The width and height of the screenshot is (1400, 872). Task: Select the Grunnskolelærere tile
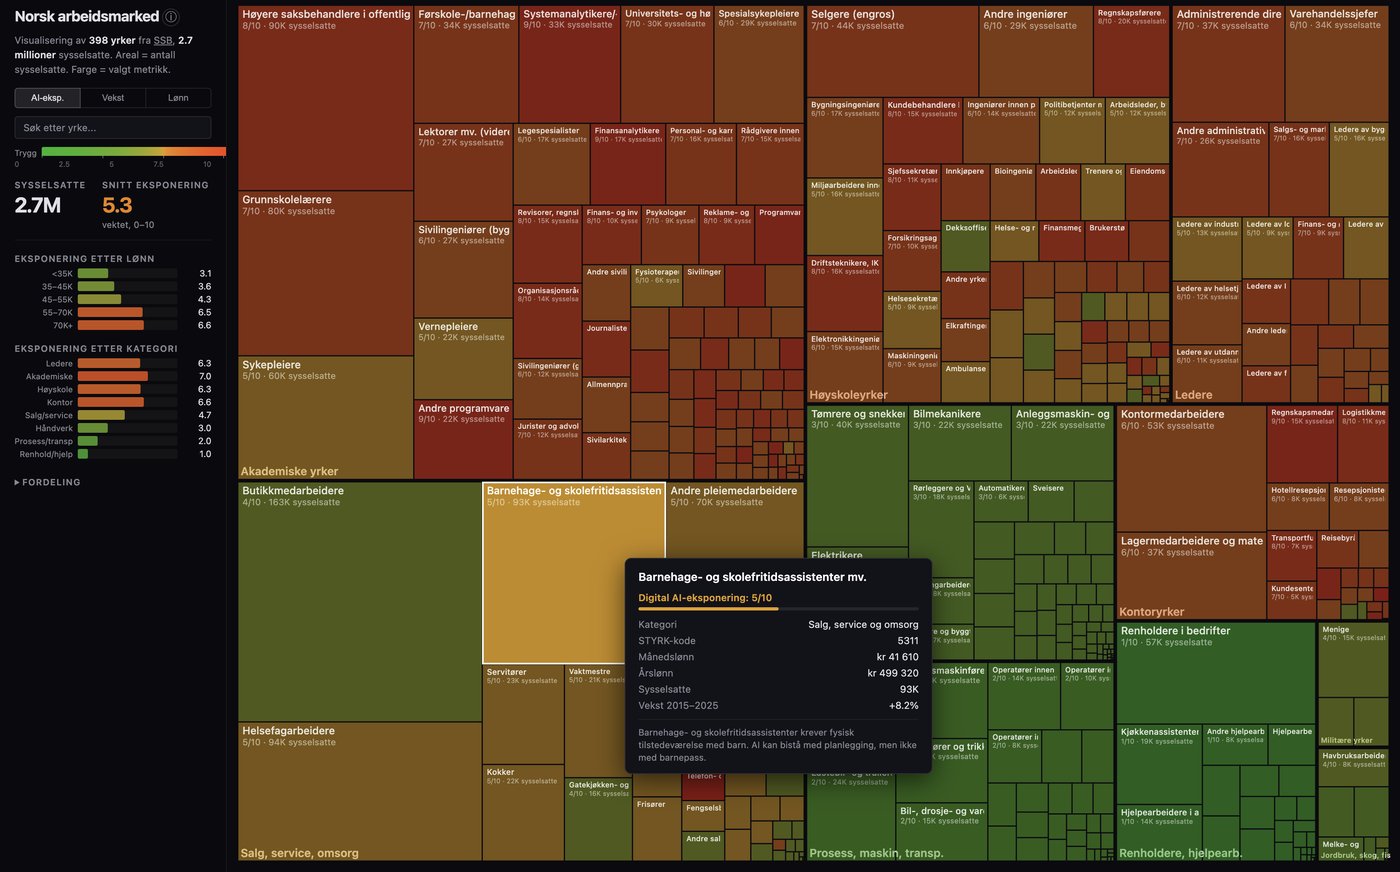[326, 273]
